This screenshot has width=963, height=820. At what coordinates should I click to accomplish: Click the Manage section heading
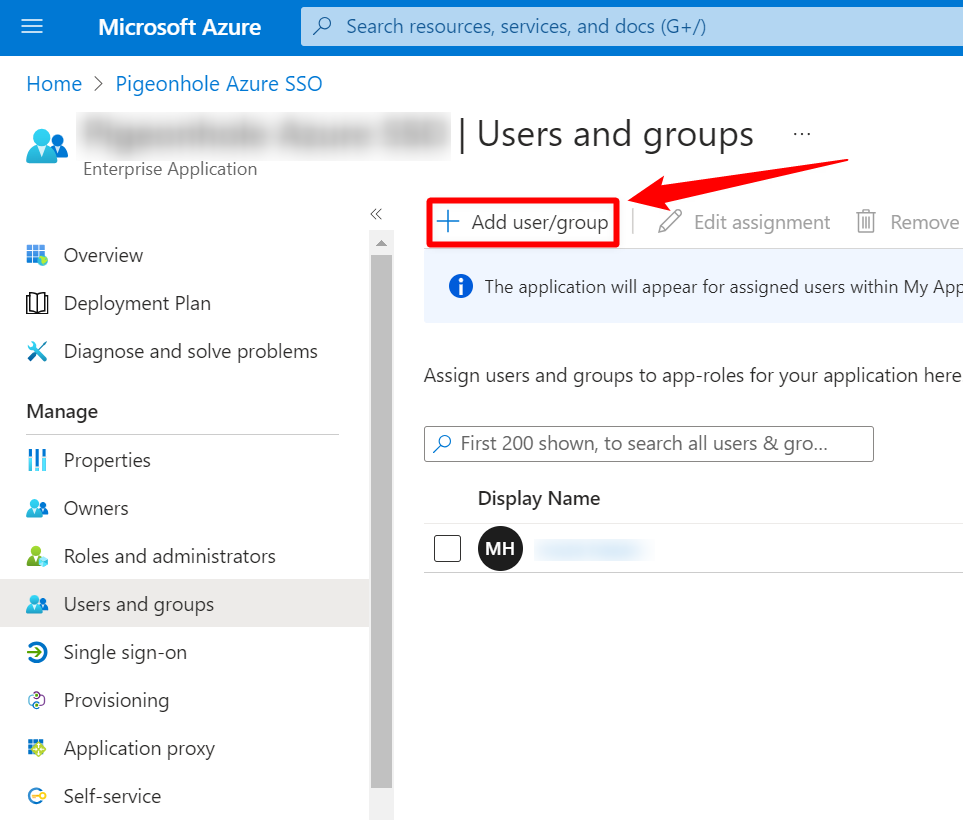coord(62,411)
